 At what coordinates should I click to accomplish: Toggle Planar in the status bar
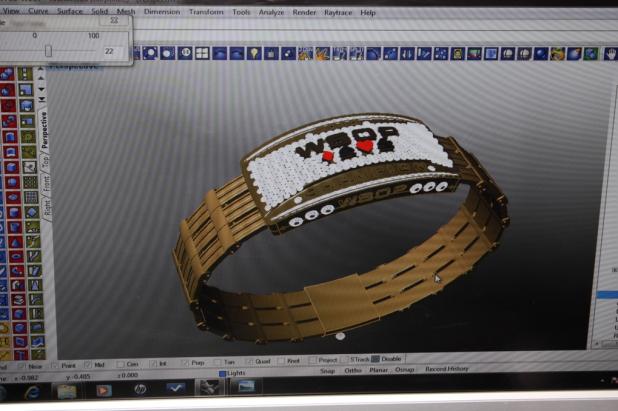click(x=378, y=370)
